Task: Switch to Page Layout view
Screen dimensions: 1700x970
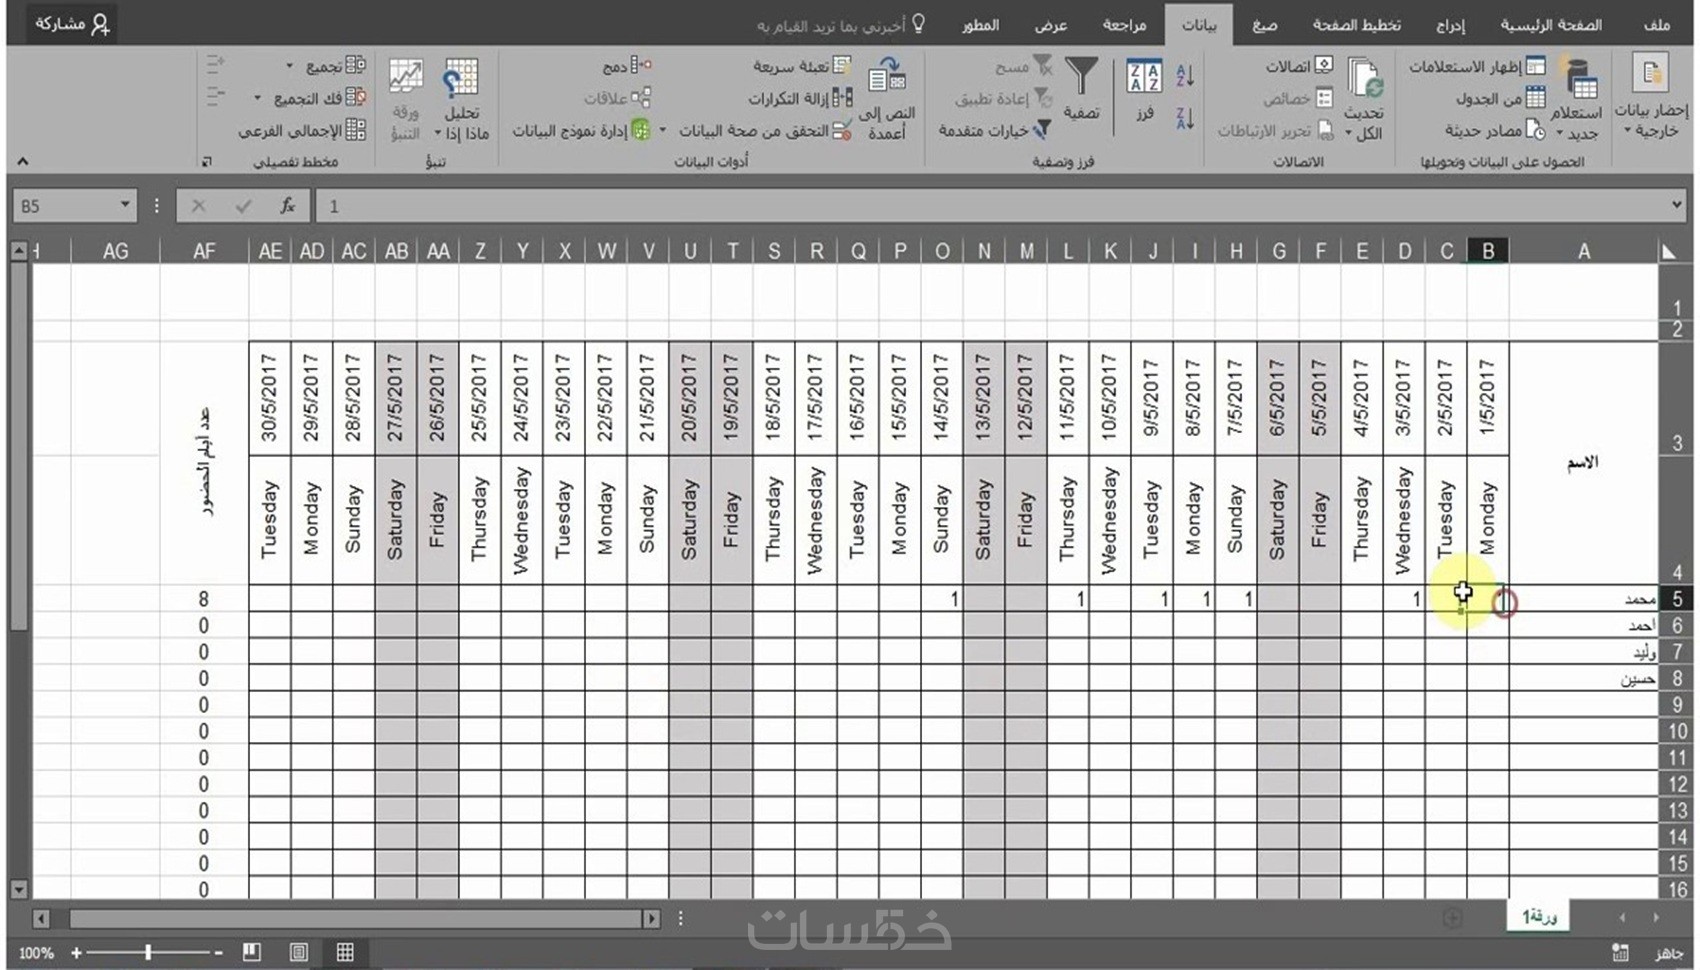Action: pos(298,953)
